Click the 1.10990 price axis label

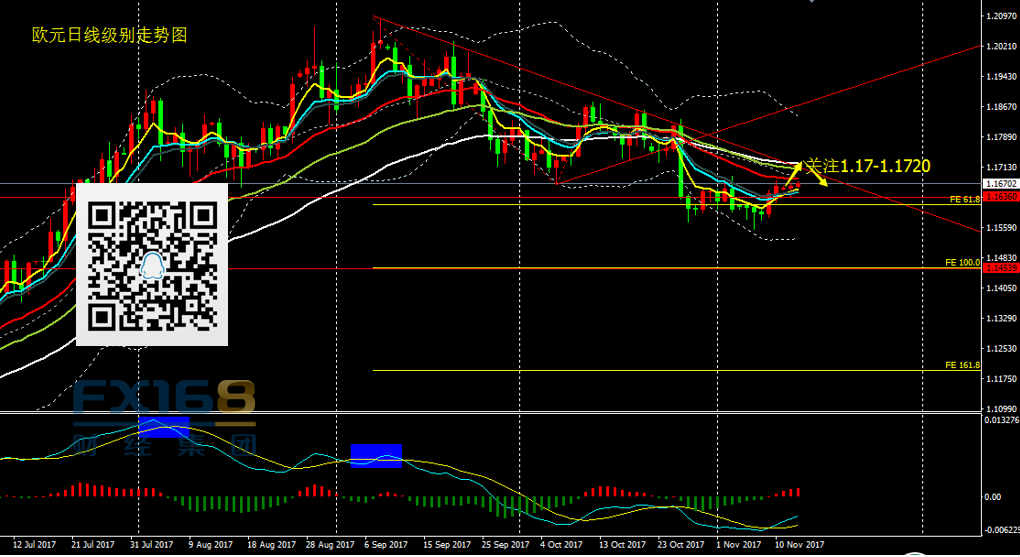coord(1001,410)
